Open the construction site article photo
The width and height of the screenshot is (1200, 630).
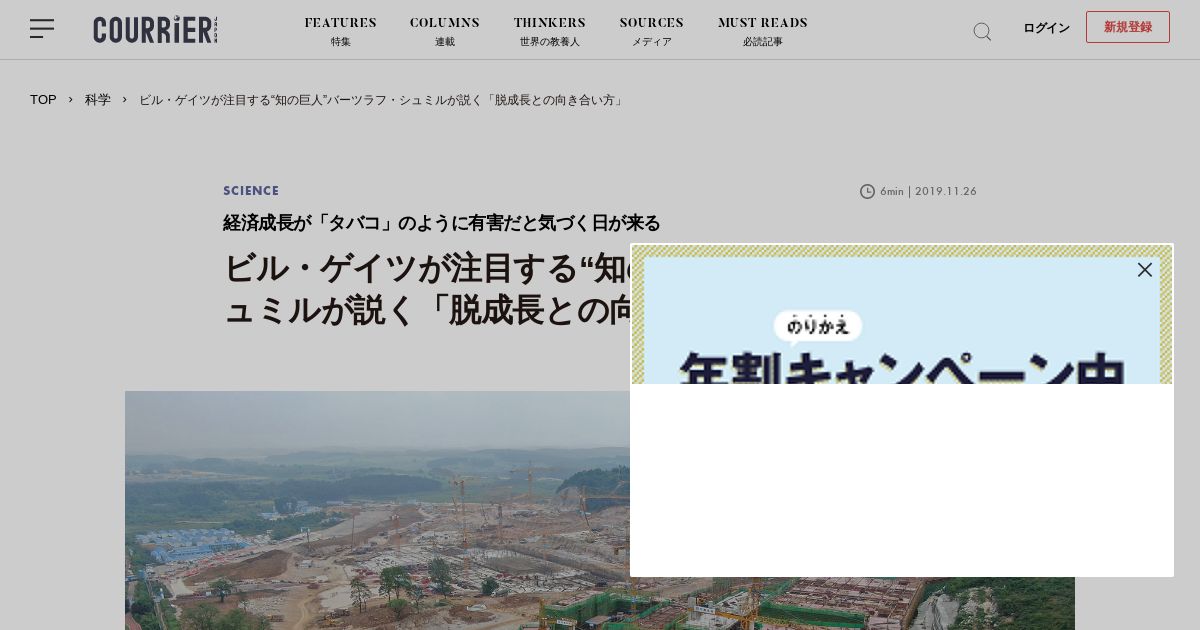[x=378, y=510]
